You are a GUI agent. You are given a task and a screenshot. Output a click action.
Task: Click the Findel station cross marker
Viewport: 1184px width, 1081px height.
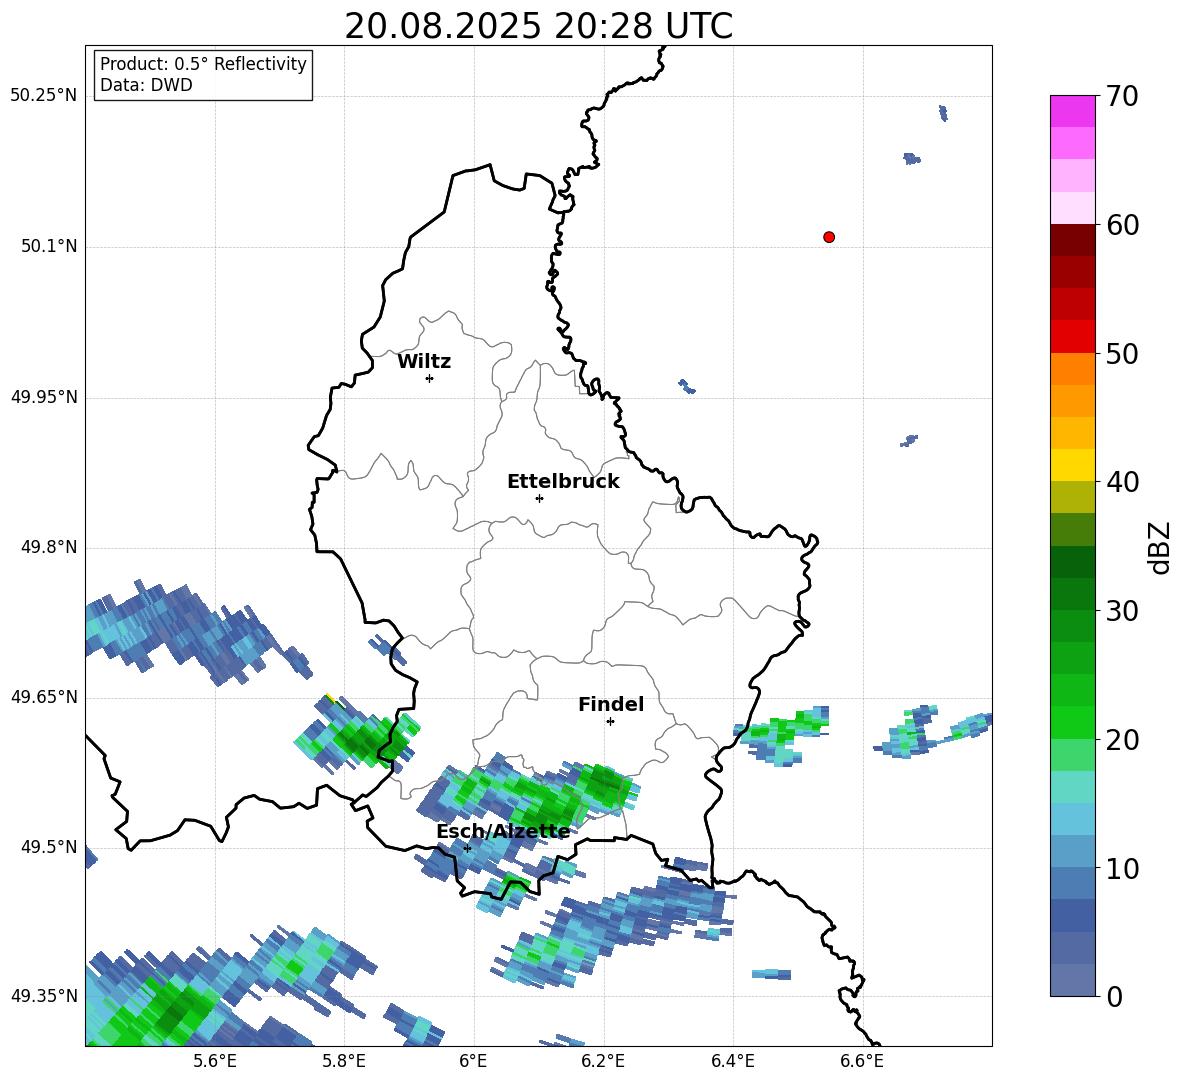pyautogui.click(x=610, y=722)
